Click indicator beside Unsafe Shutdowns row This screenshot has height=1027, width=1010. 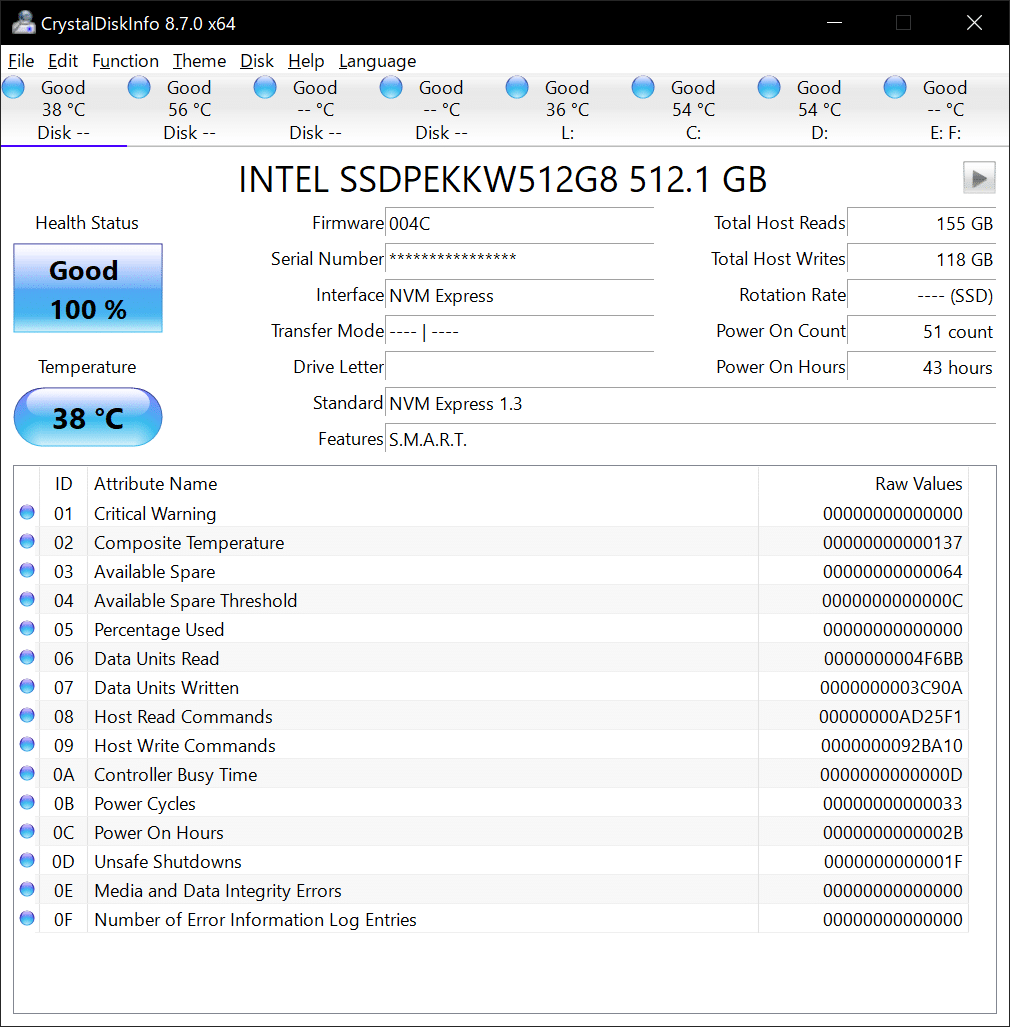point(26,859)
